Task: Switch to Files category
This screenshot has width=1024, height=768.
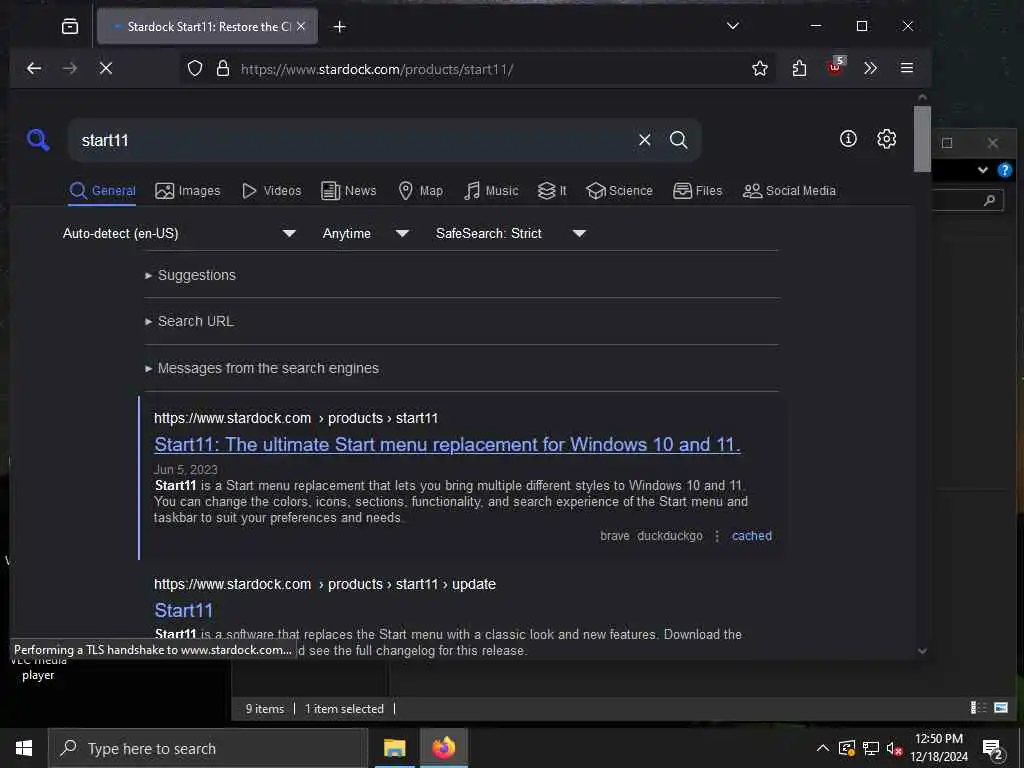Action: 697,191
